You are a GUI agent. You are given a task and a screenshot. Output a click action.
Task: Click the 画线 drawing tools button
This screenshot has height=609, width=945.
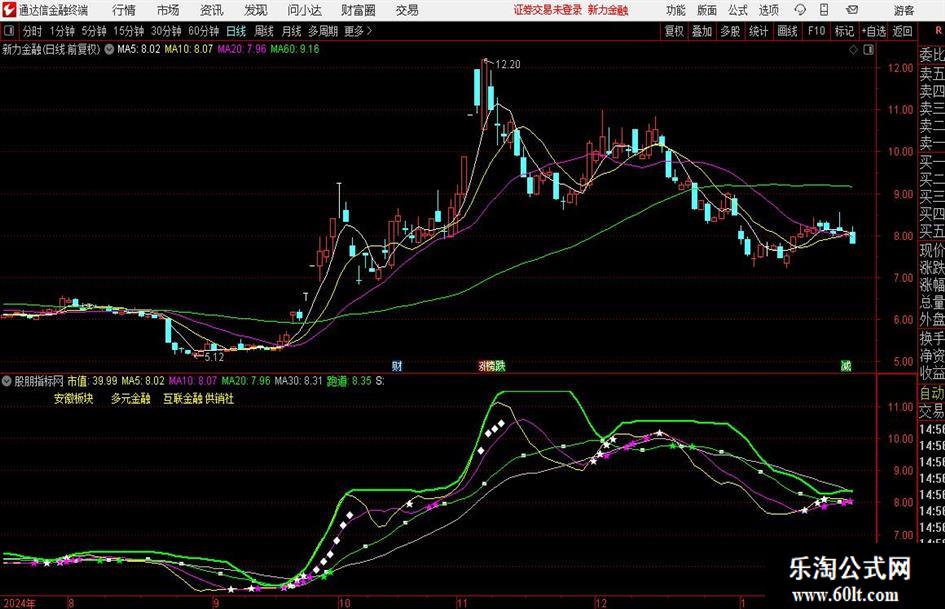[787, 31]
